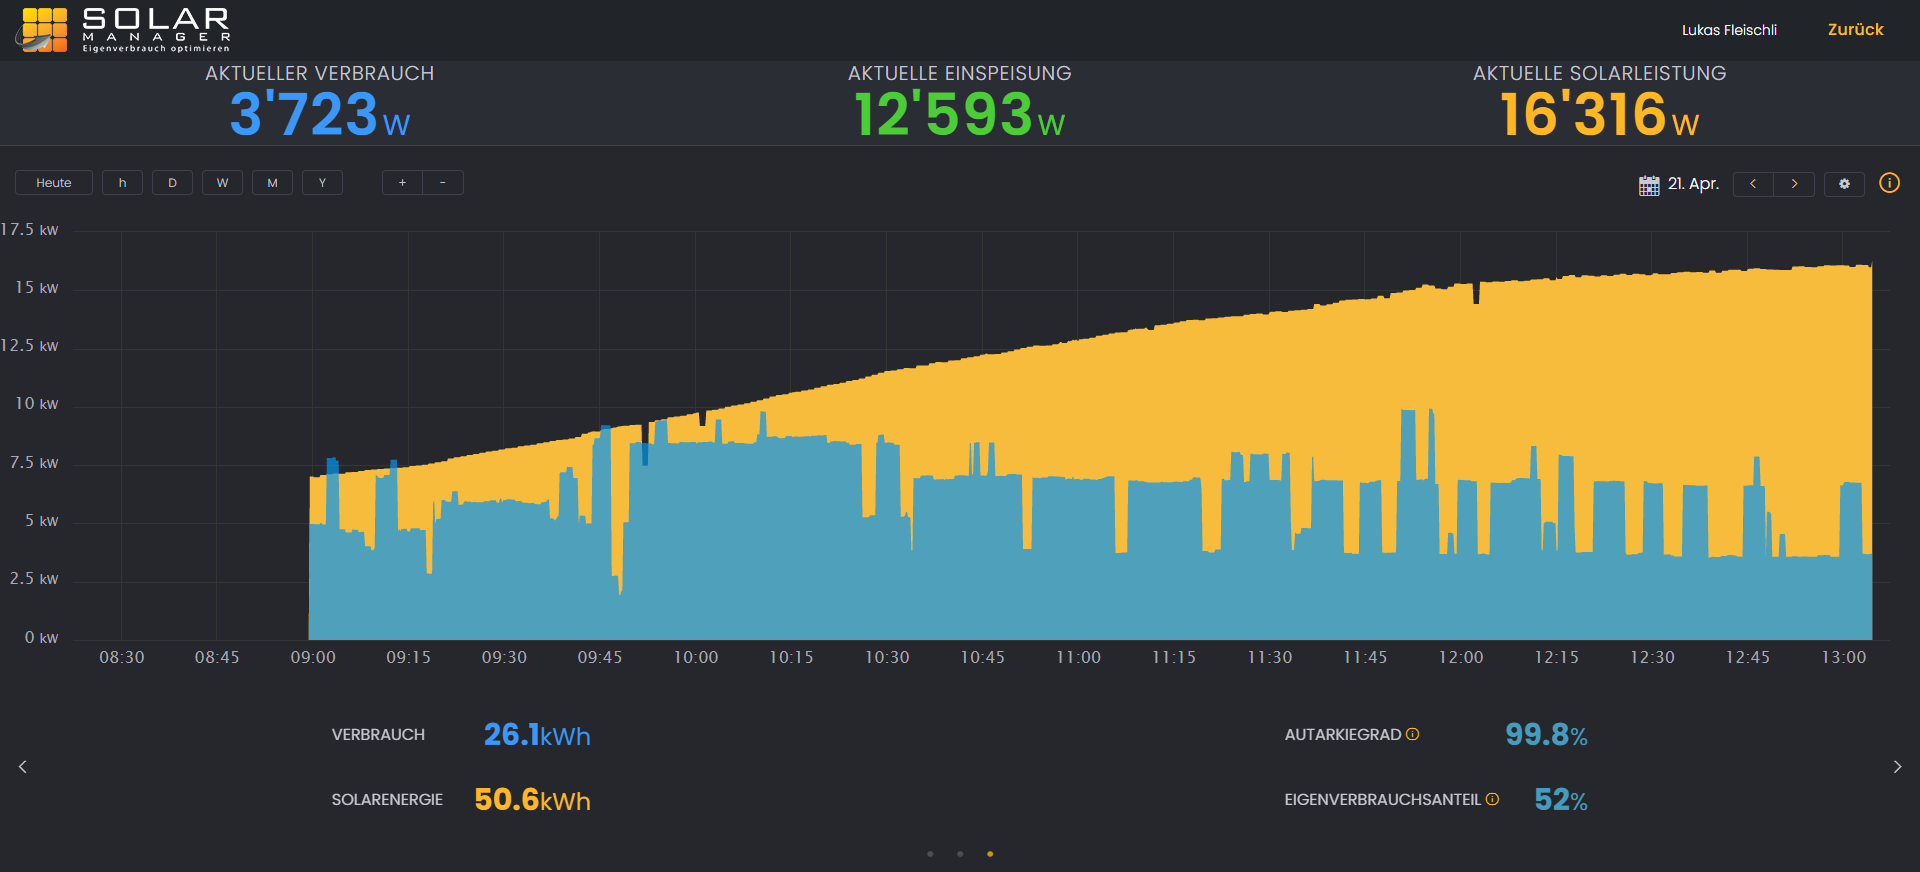Viewport: 1920px width, 872px height.
Task: Select weekly view 'W'
Action: (x=222, y=183)
